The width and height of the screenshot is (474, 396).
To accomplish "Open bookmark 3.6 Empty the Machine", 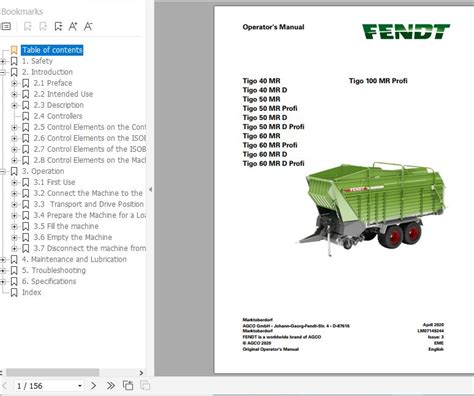I will click(x=73, y=237).
